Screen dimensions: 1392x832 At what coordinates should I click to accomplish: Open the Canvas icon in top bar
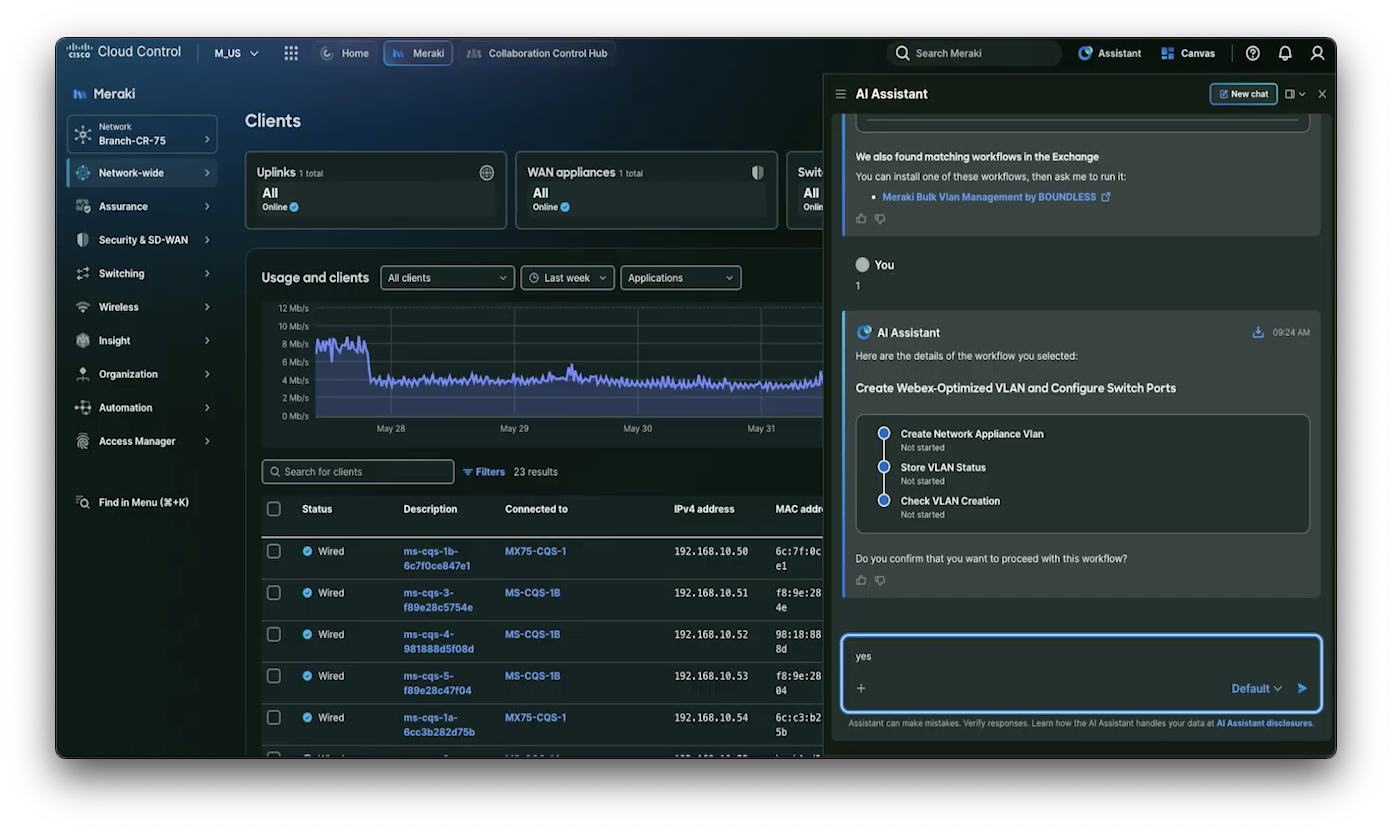pyautogui.click(x=1167, y=53)
